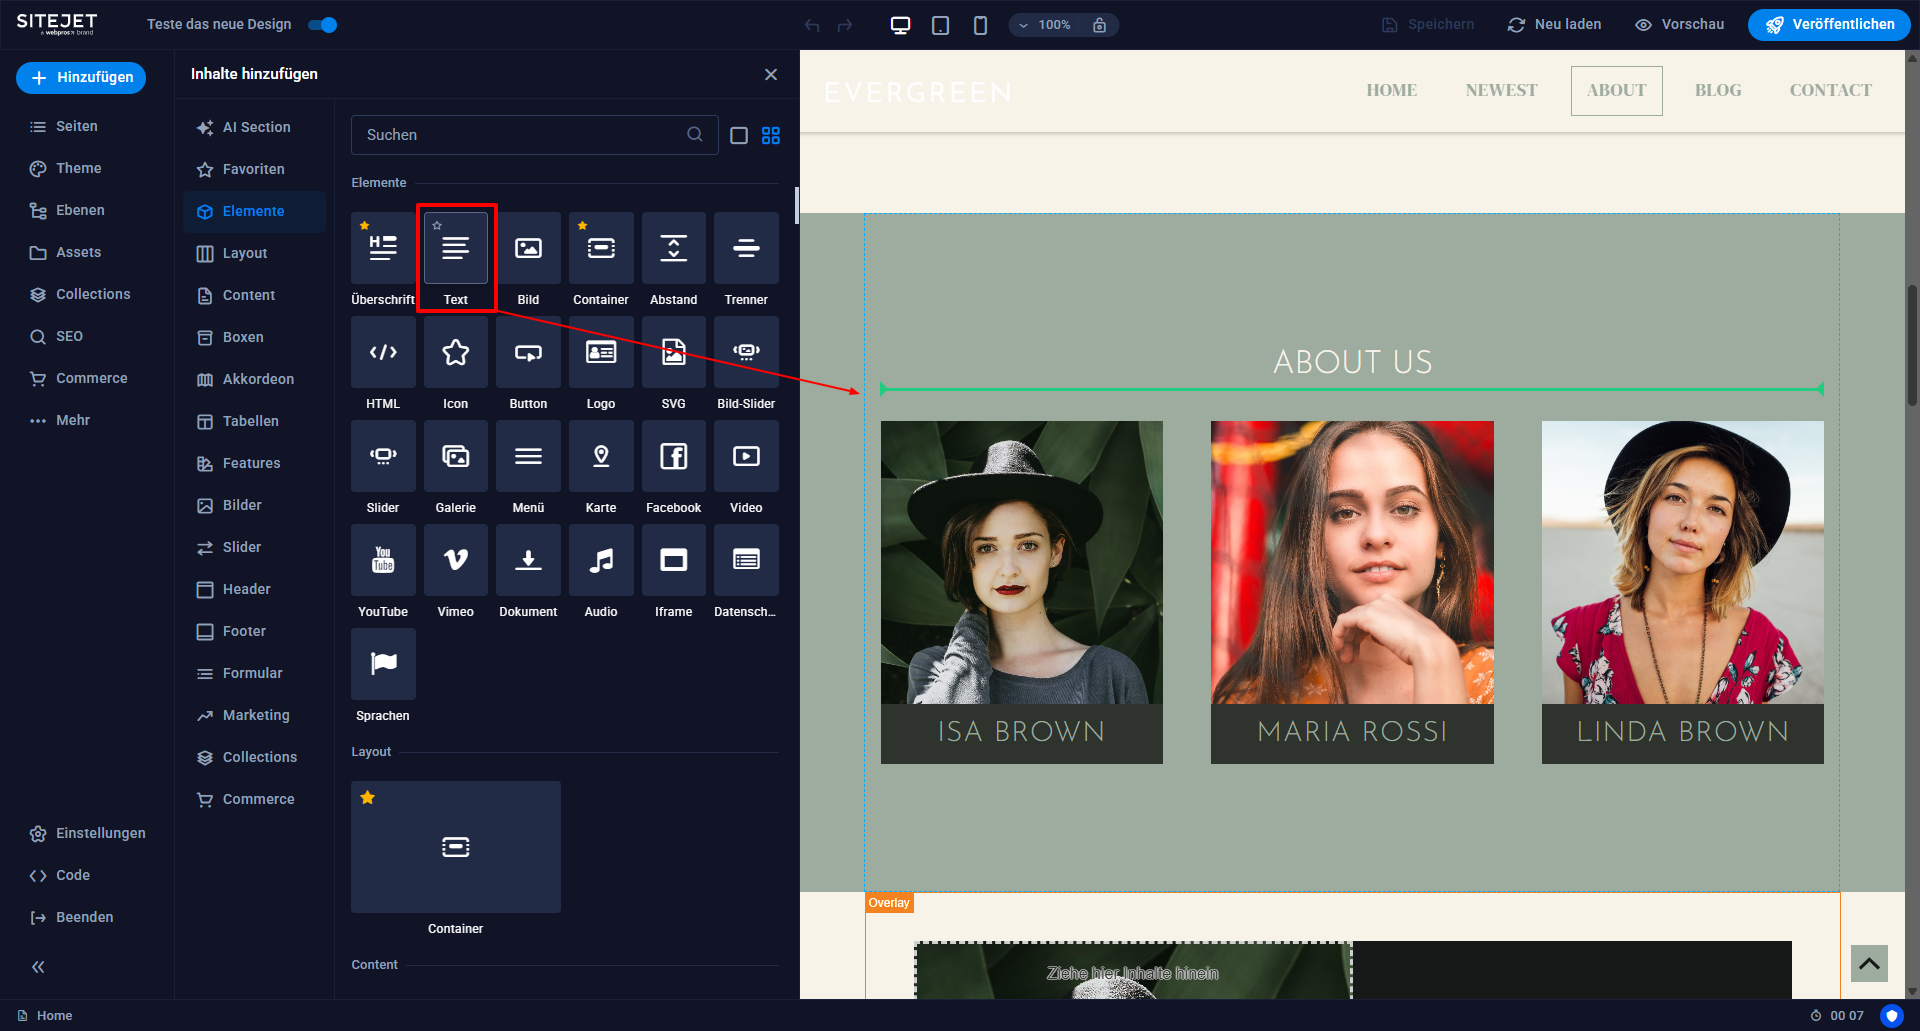The height and width of the screenshot is (1031, 1920).
Task: Expand the Mehr menu in sidebar
Action: [60, 420]
